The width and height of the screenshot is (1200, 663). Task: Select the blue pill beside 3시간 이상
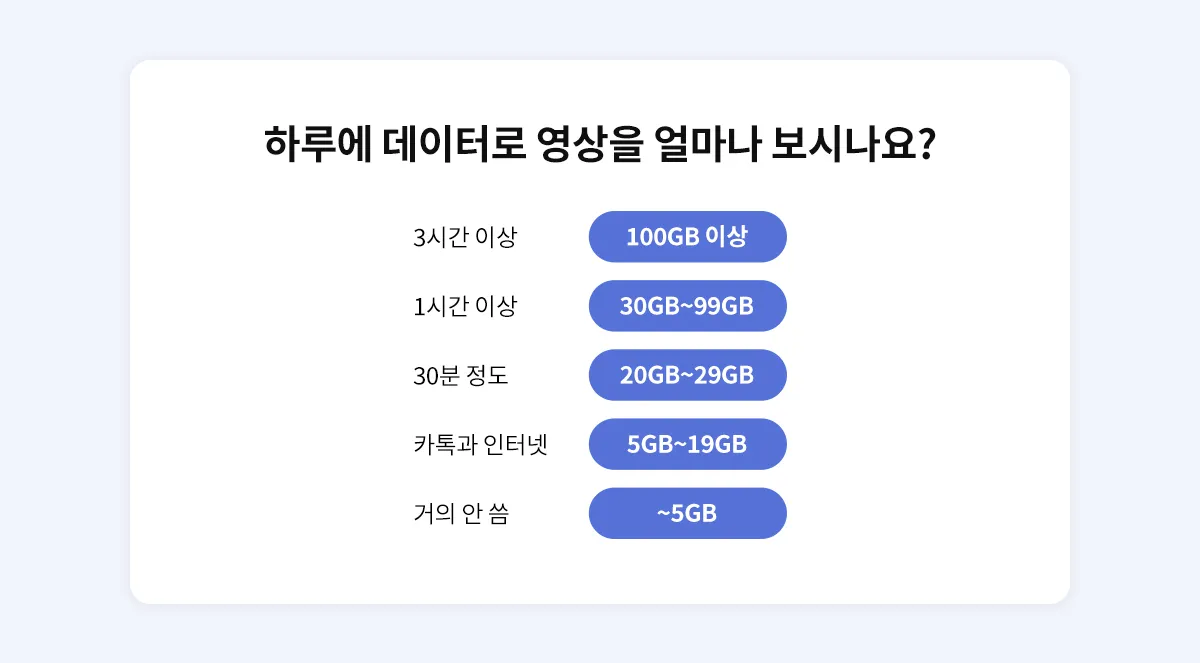point(687,237)
